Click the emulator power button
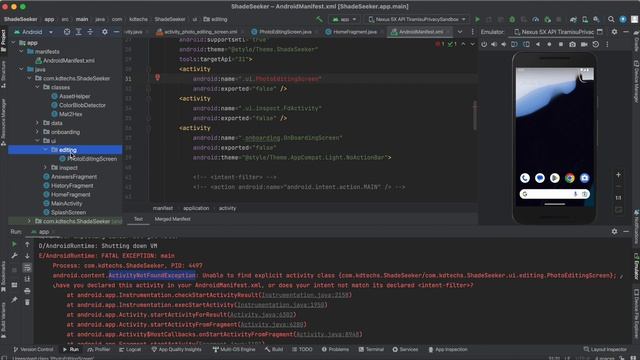 click(x=484, y=44)
